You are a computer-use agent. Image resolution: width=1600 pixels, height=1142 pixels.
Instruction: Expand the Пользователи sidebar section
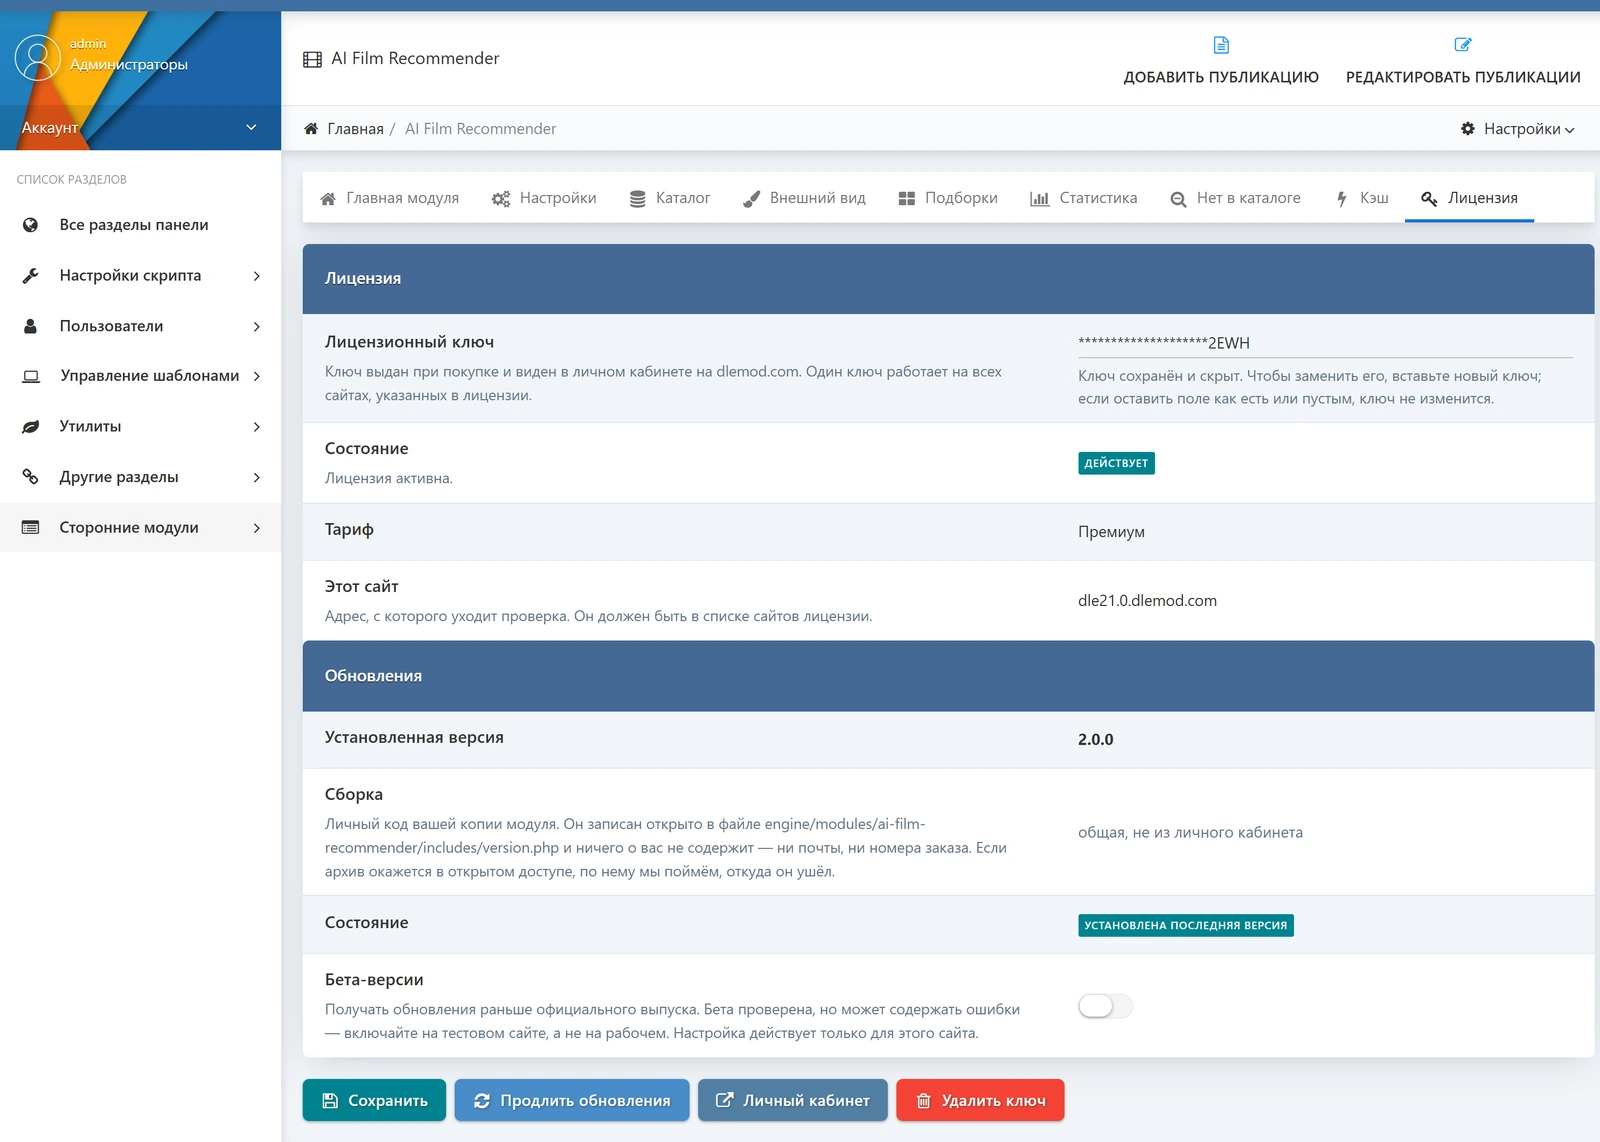[x=140, y=326]
